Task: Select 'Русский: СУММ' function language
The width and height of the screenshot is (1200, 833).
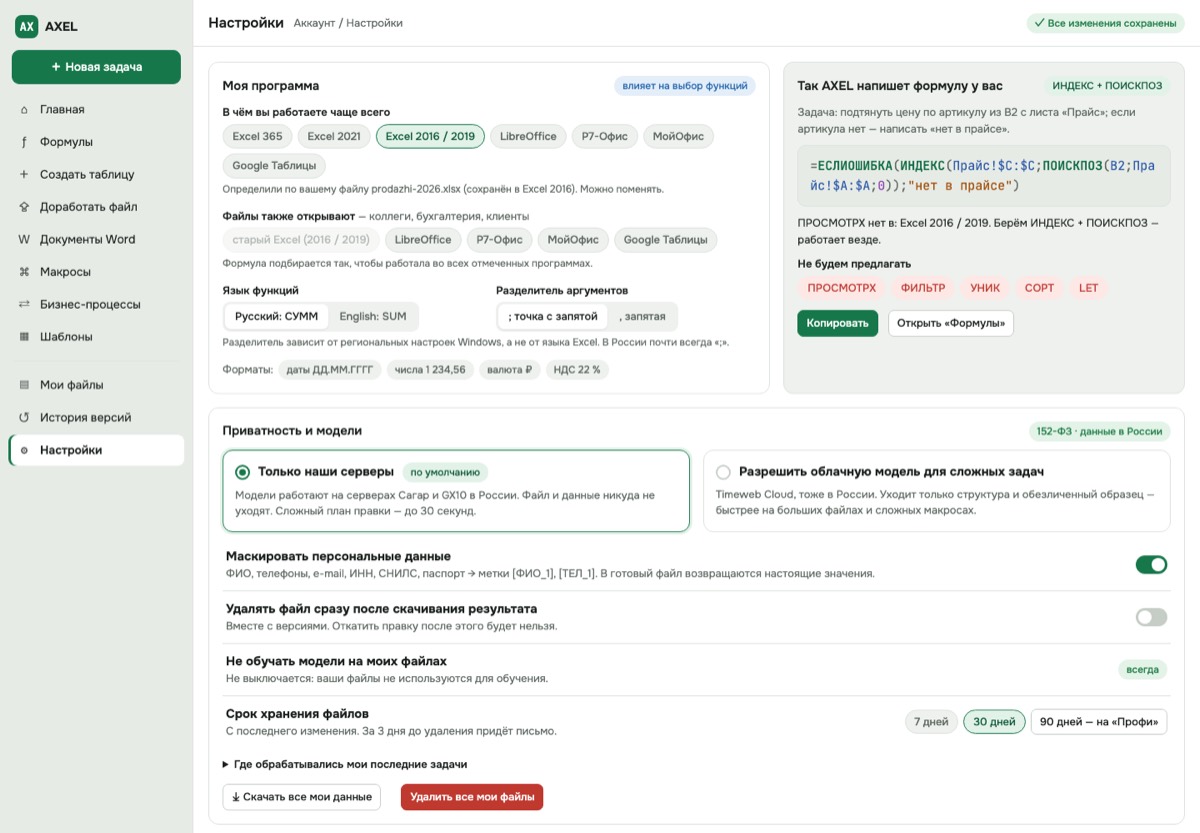Action: tap(276, 317)
